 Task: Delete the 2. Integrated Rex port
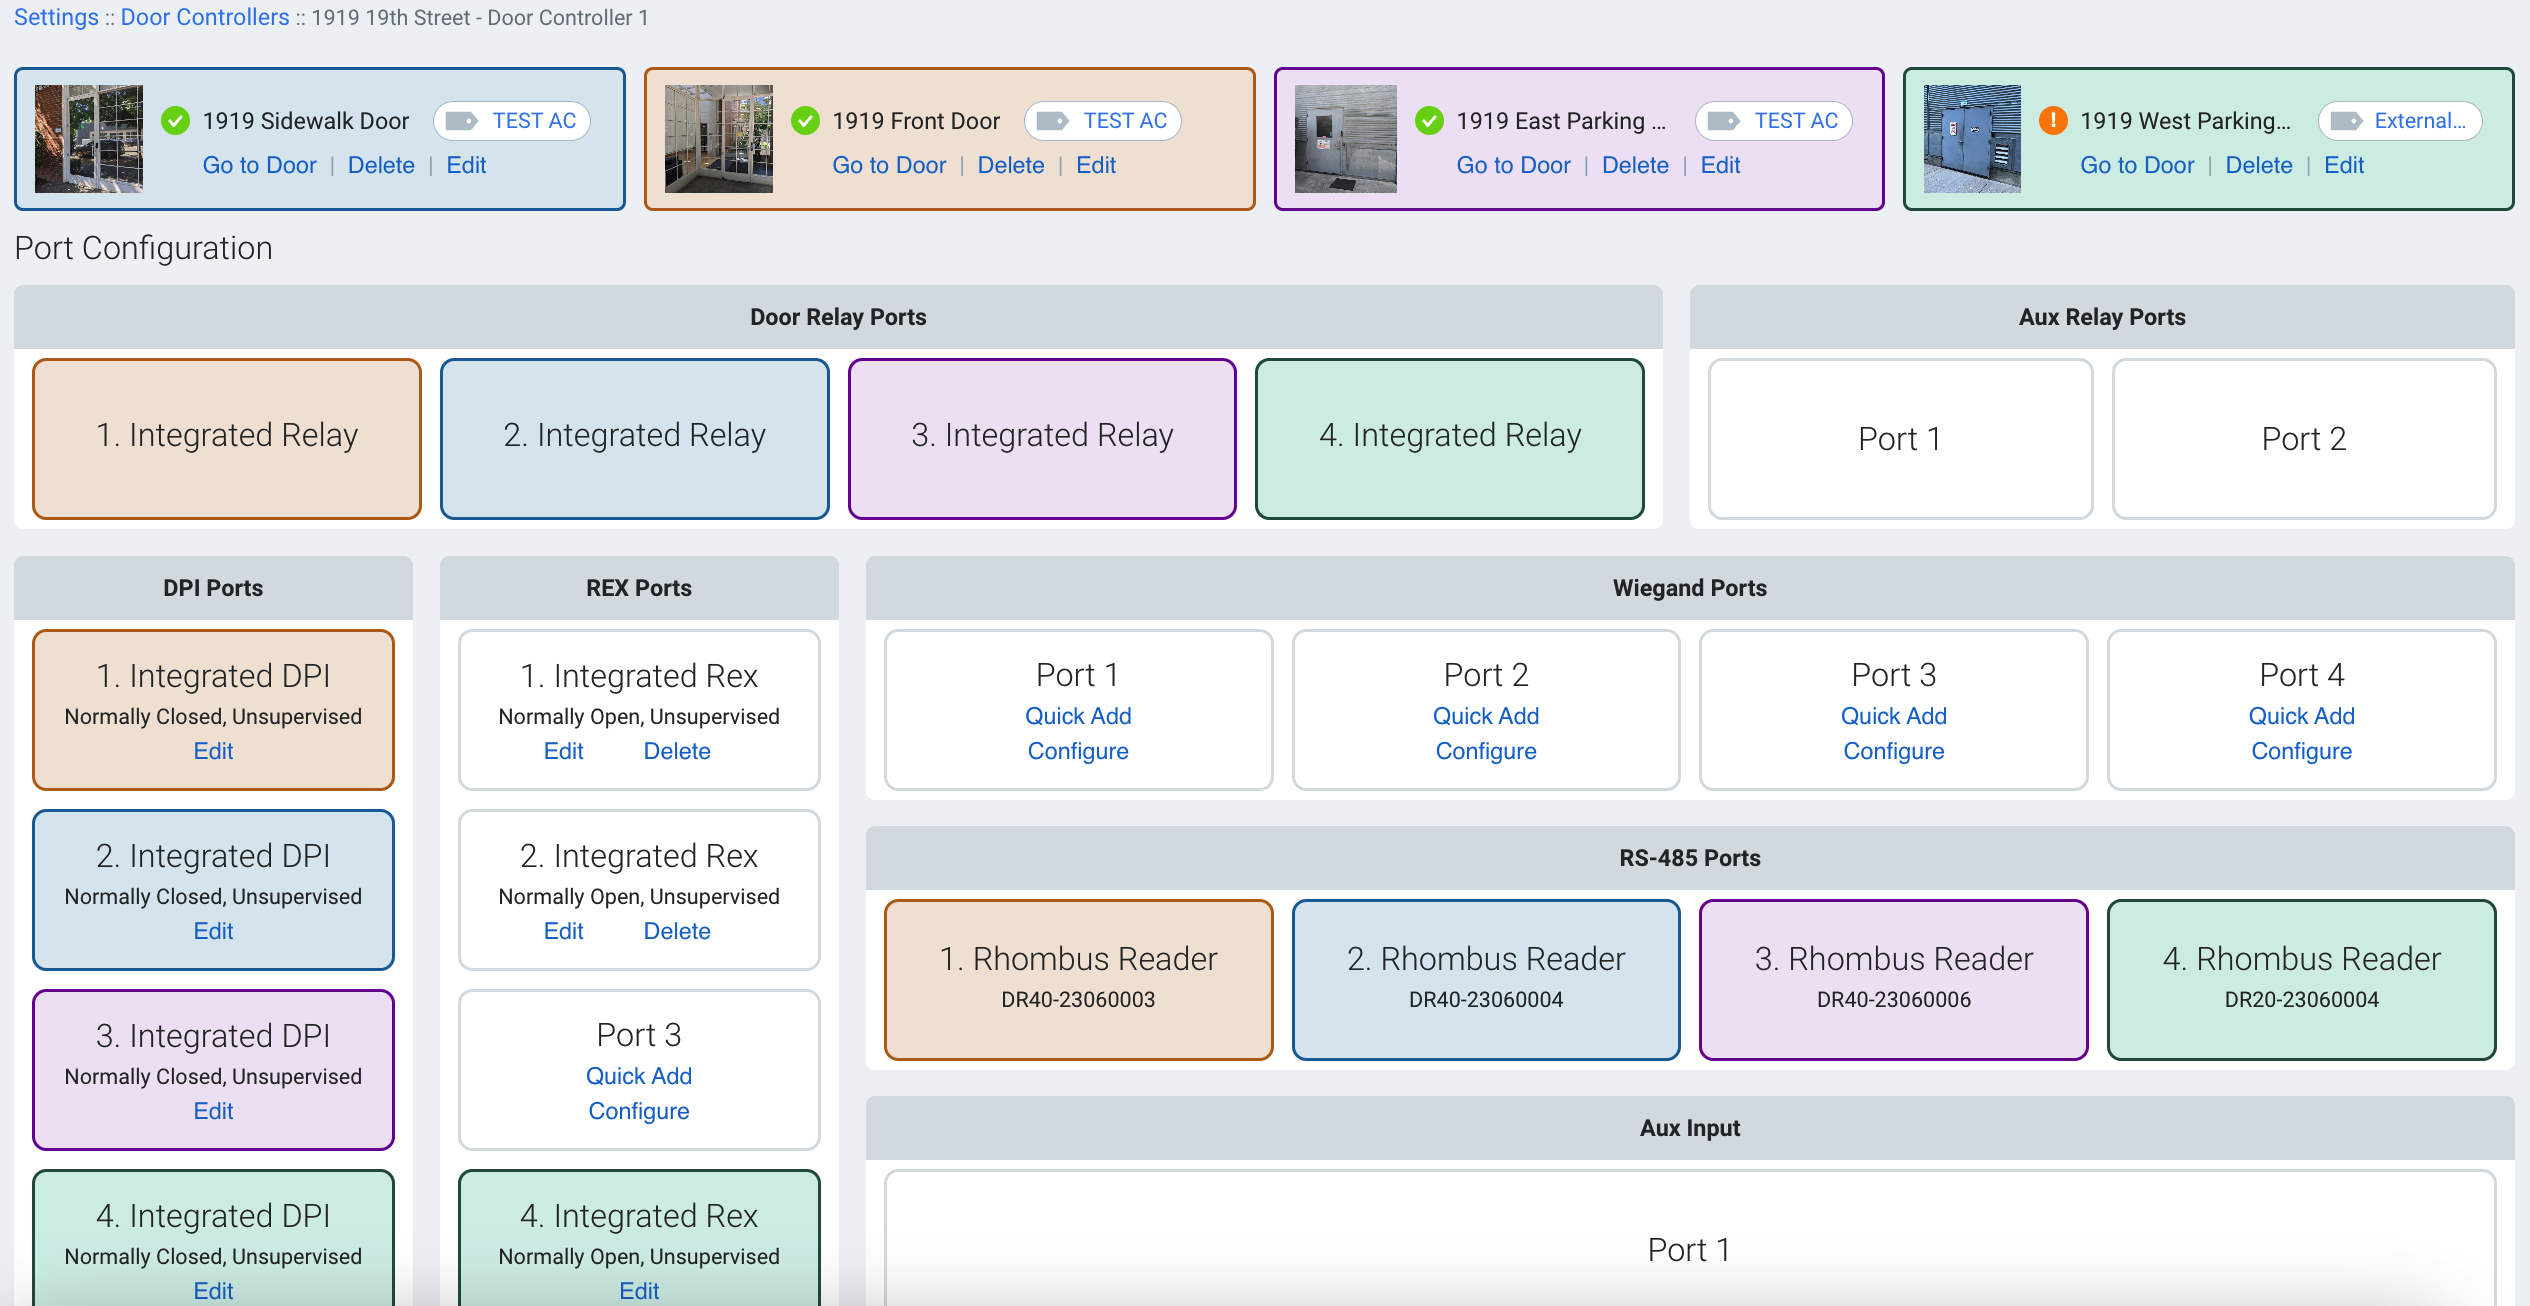pyautogui.click(x=677, y=930)
